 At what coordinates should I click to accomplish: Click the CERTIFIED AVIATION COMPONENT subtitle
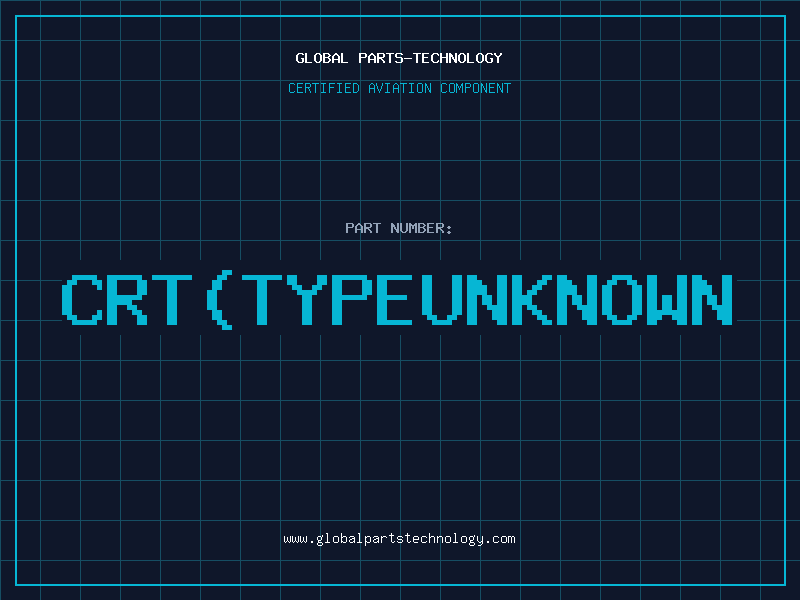tap(399, 88)
